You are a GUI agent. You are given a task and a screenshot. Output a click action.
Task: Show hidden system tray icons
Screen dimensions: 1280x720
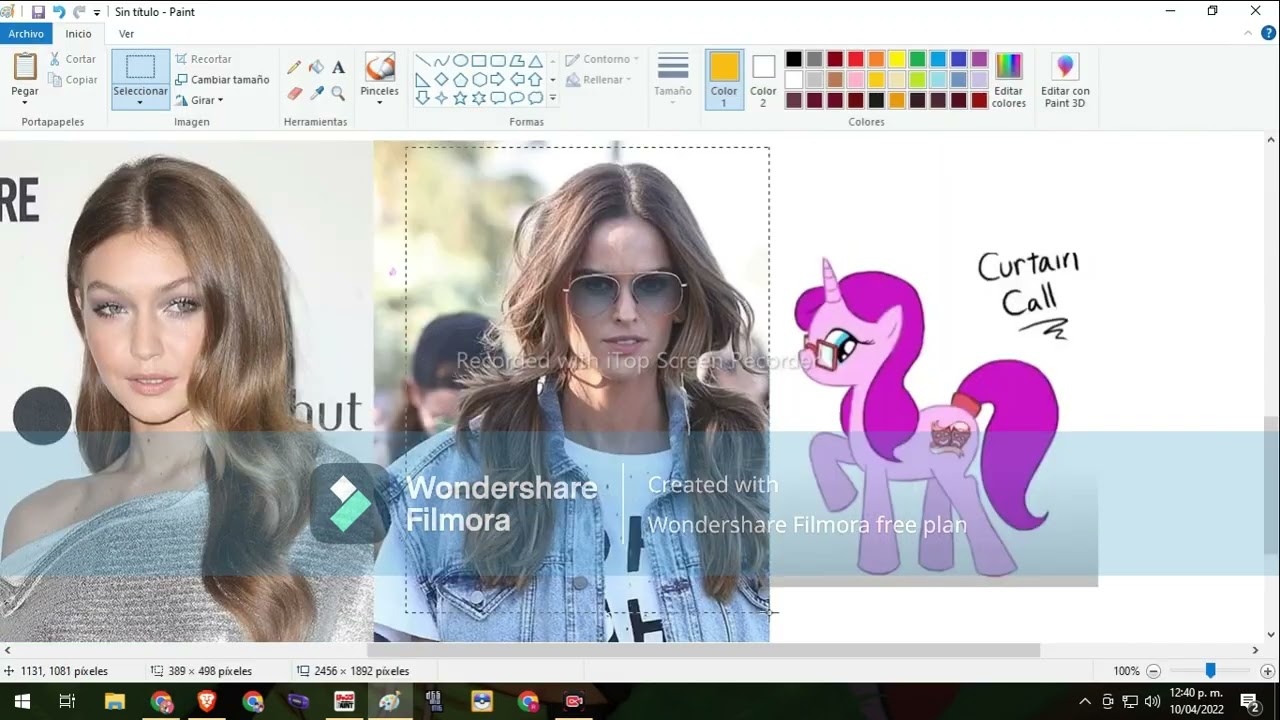click(1085, 701)
